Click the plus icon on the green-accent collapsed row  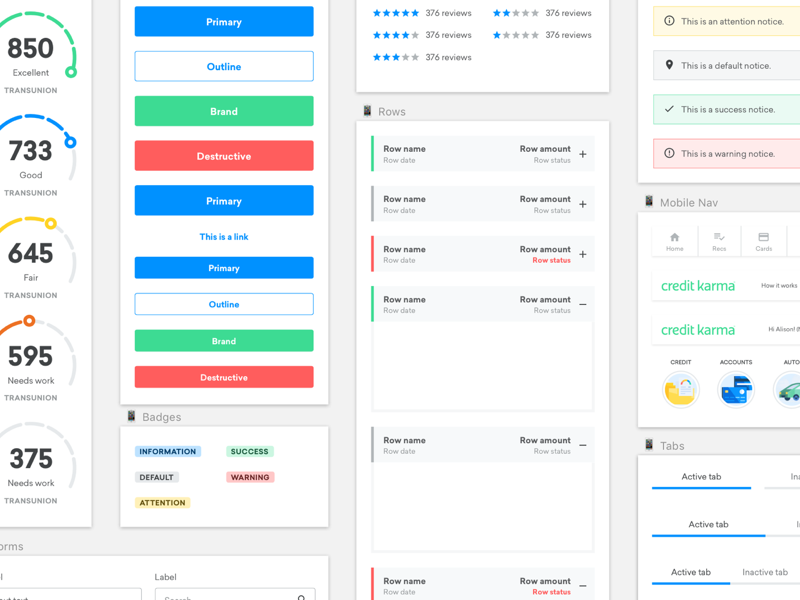point(583,154)
